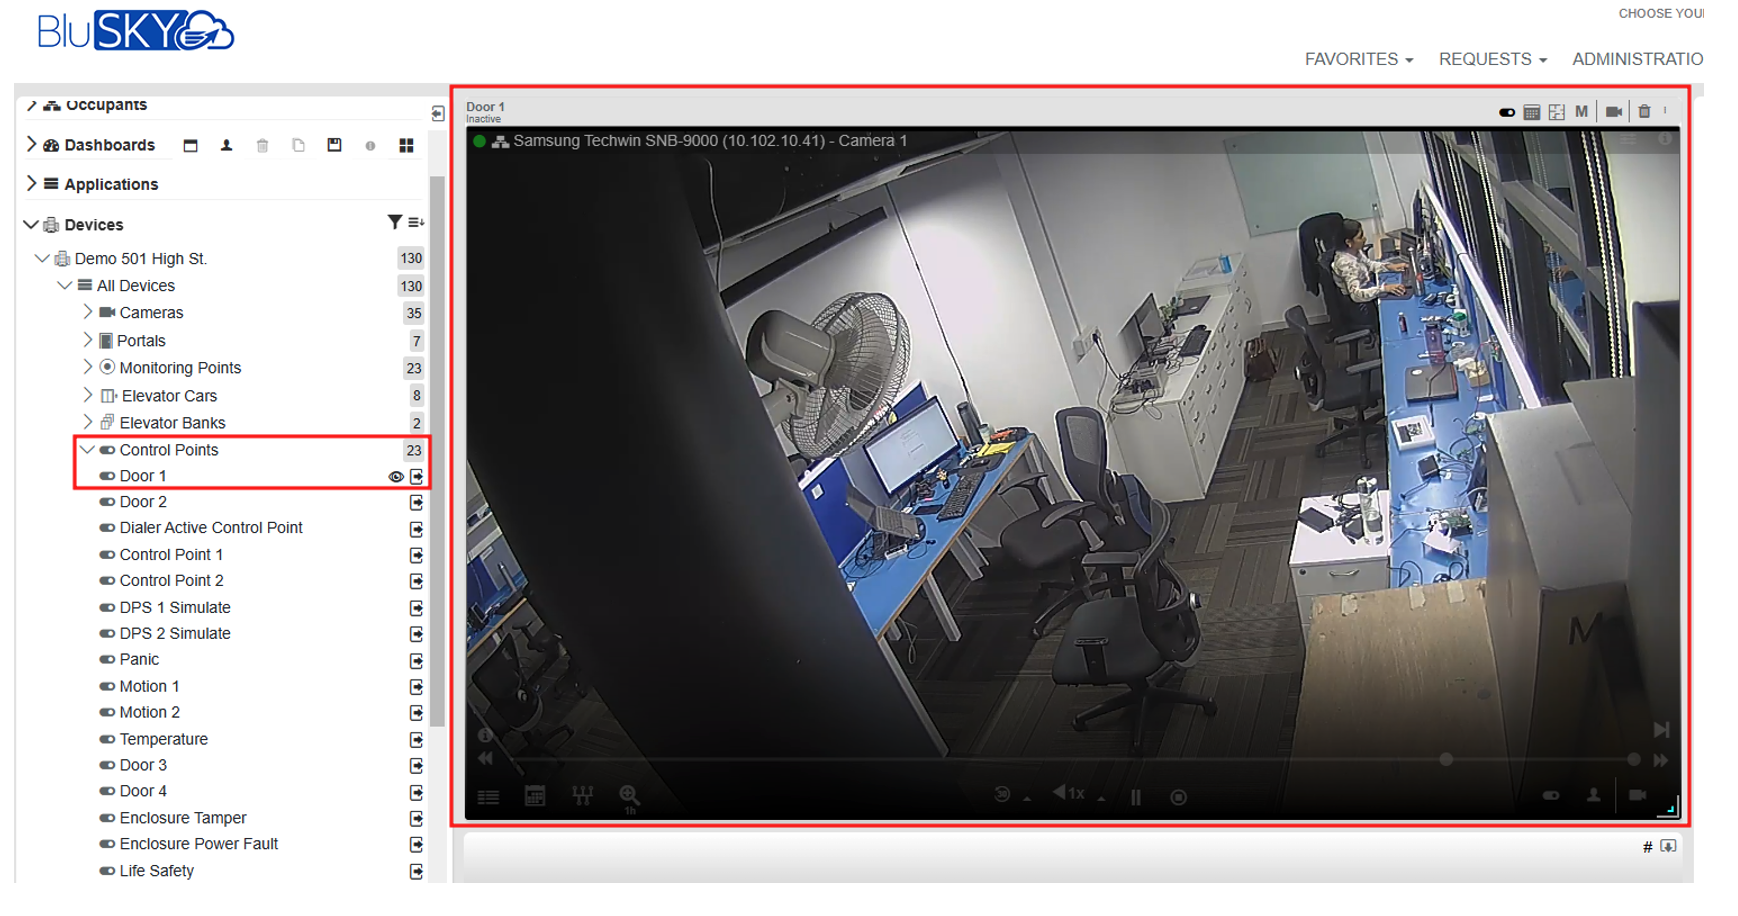Open the REQUESTS dropdown menu

click(x=1492, y=60)
